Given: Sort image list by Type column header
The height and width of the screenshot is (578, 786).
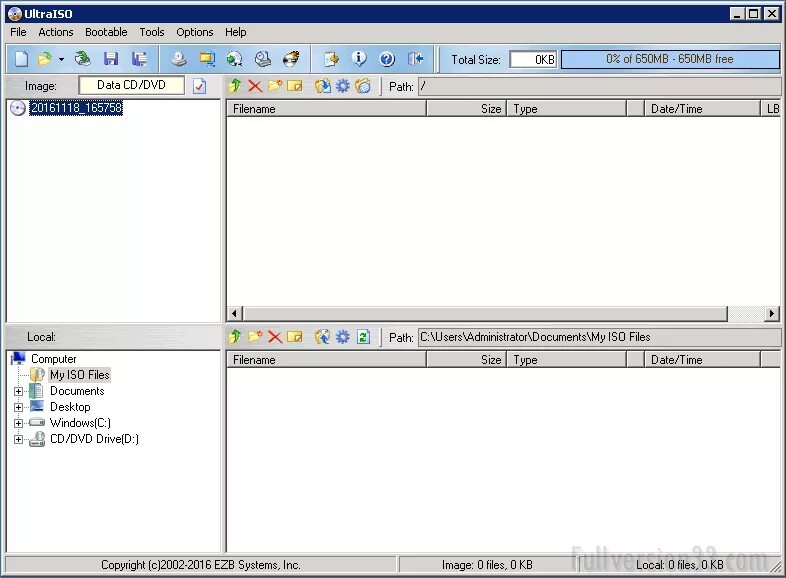Looking at the screenshot, I should 567,109.
